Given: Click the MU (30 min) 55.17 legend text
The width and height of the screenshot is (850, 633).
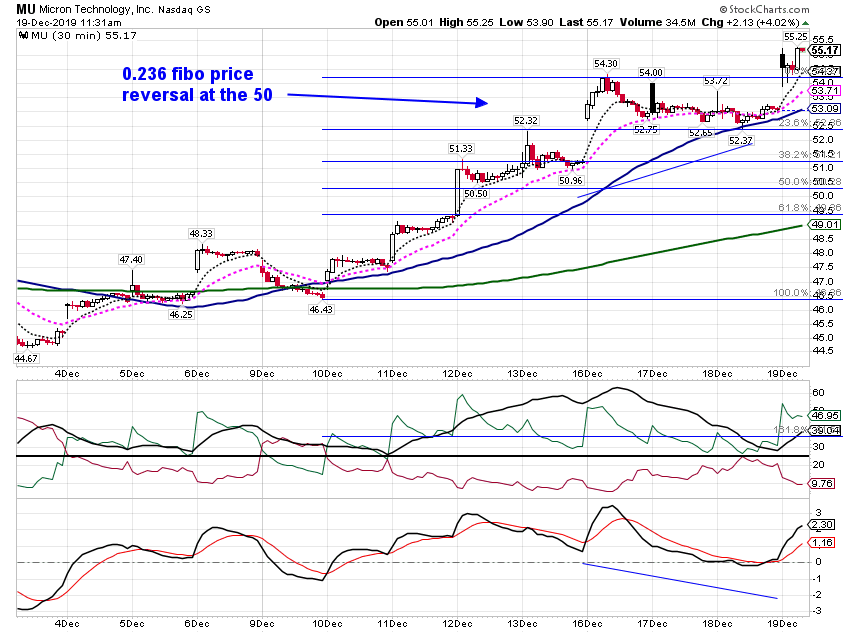Looking at the screenshot, I should 84,36.
